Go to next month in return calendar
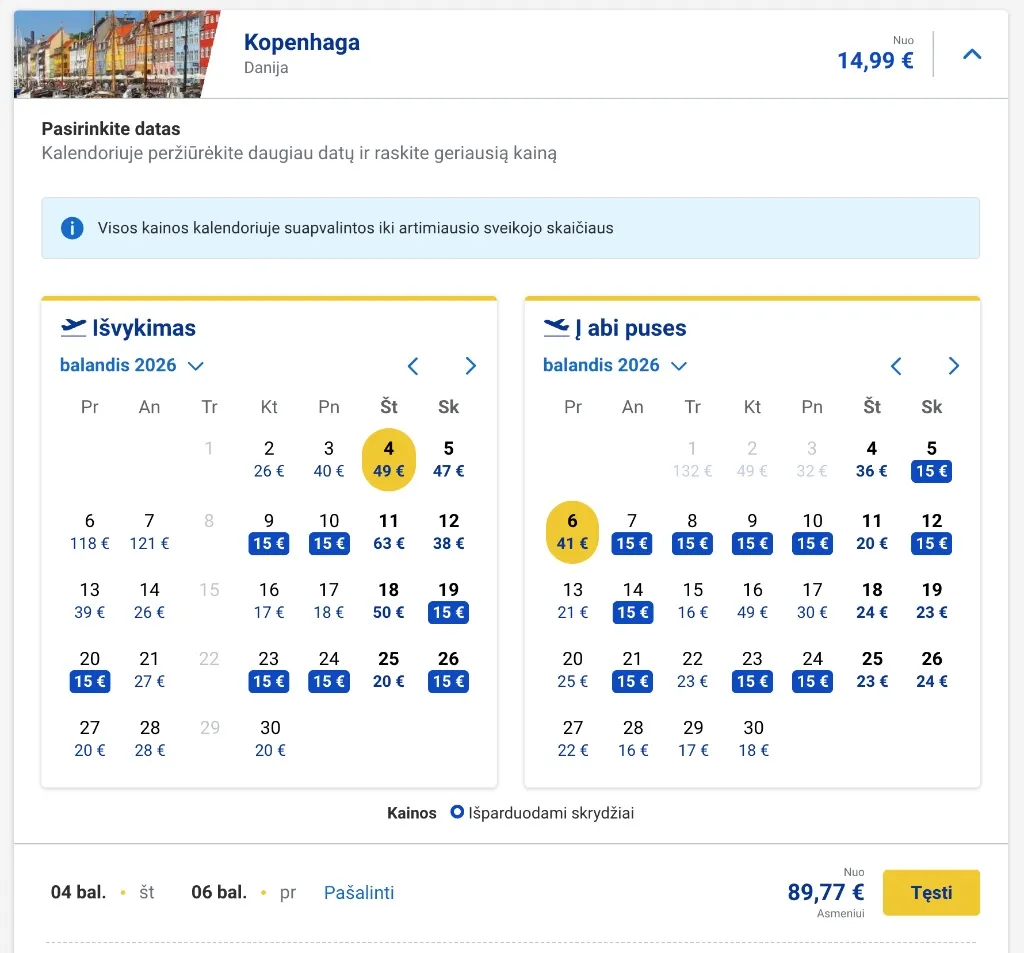The height and width of the screenshot is (953, 1024). tap(954, 366)
